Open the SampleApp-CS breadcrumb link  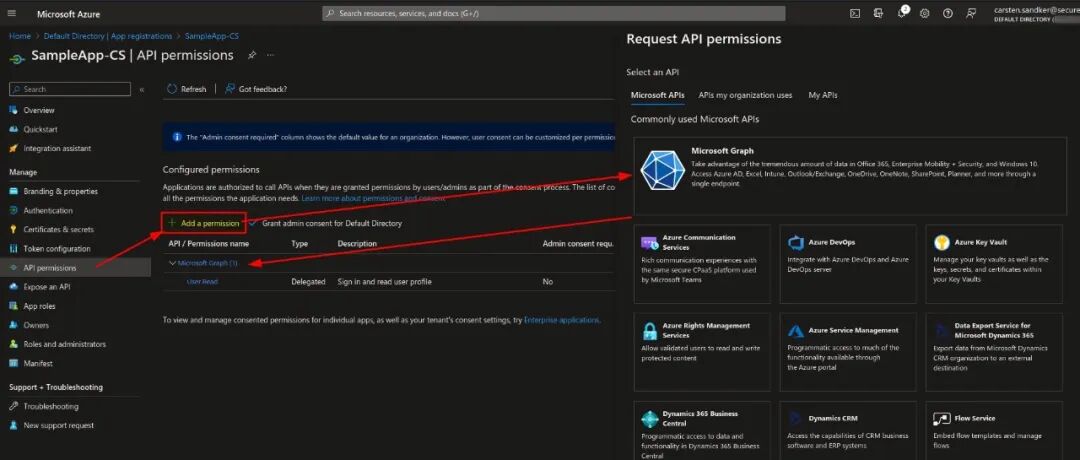pyautogui.click(x=212, y=36)
